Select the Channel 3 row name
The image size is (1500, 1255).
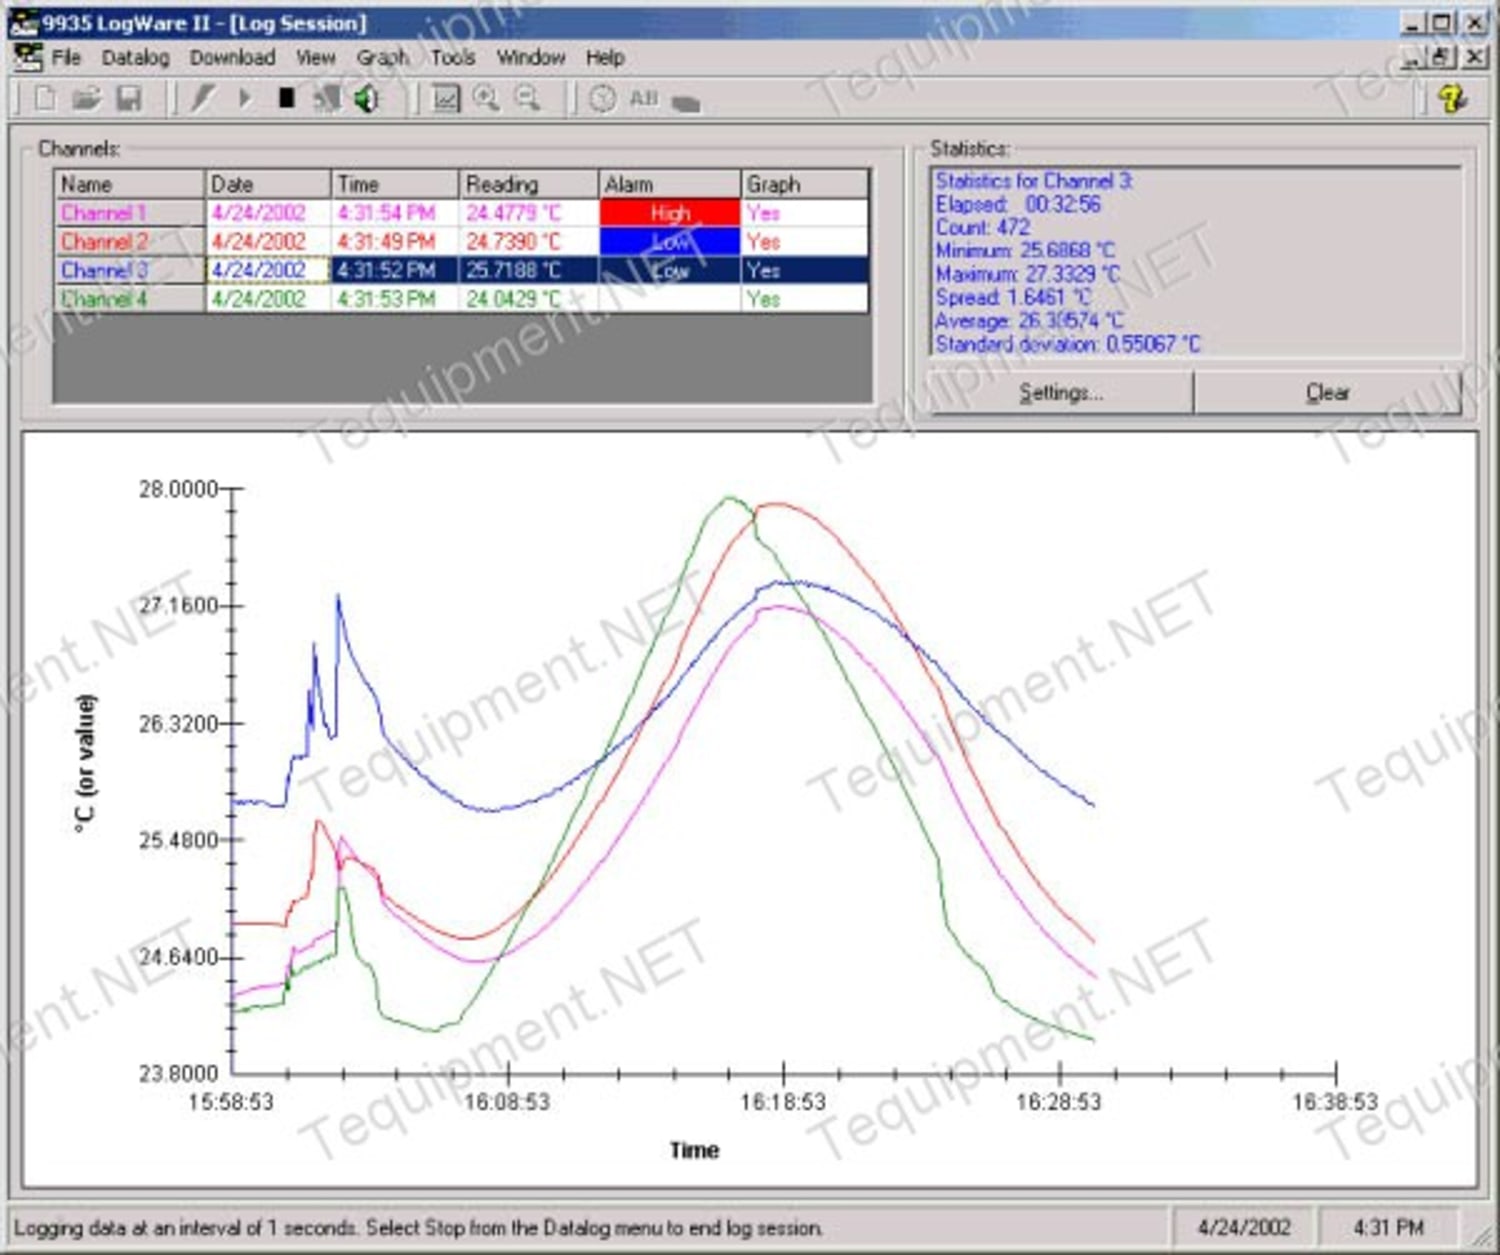coord(129,271)
